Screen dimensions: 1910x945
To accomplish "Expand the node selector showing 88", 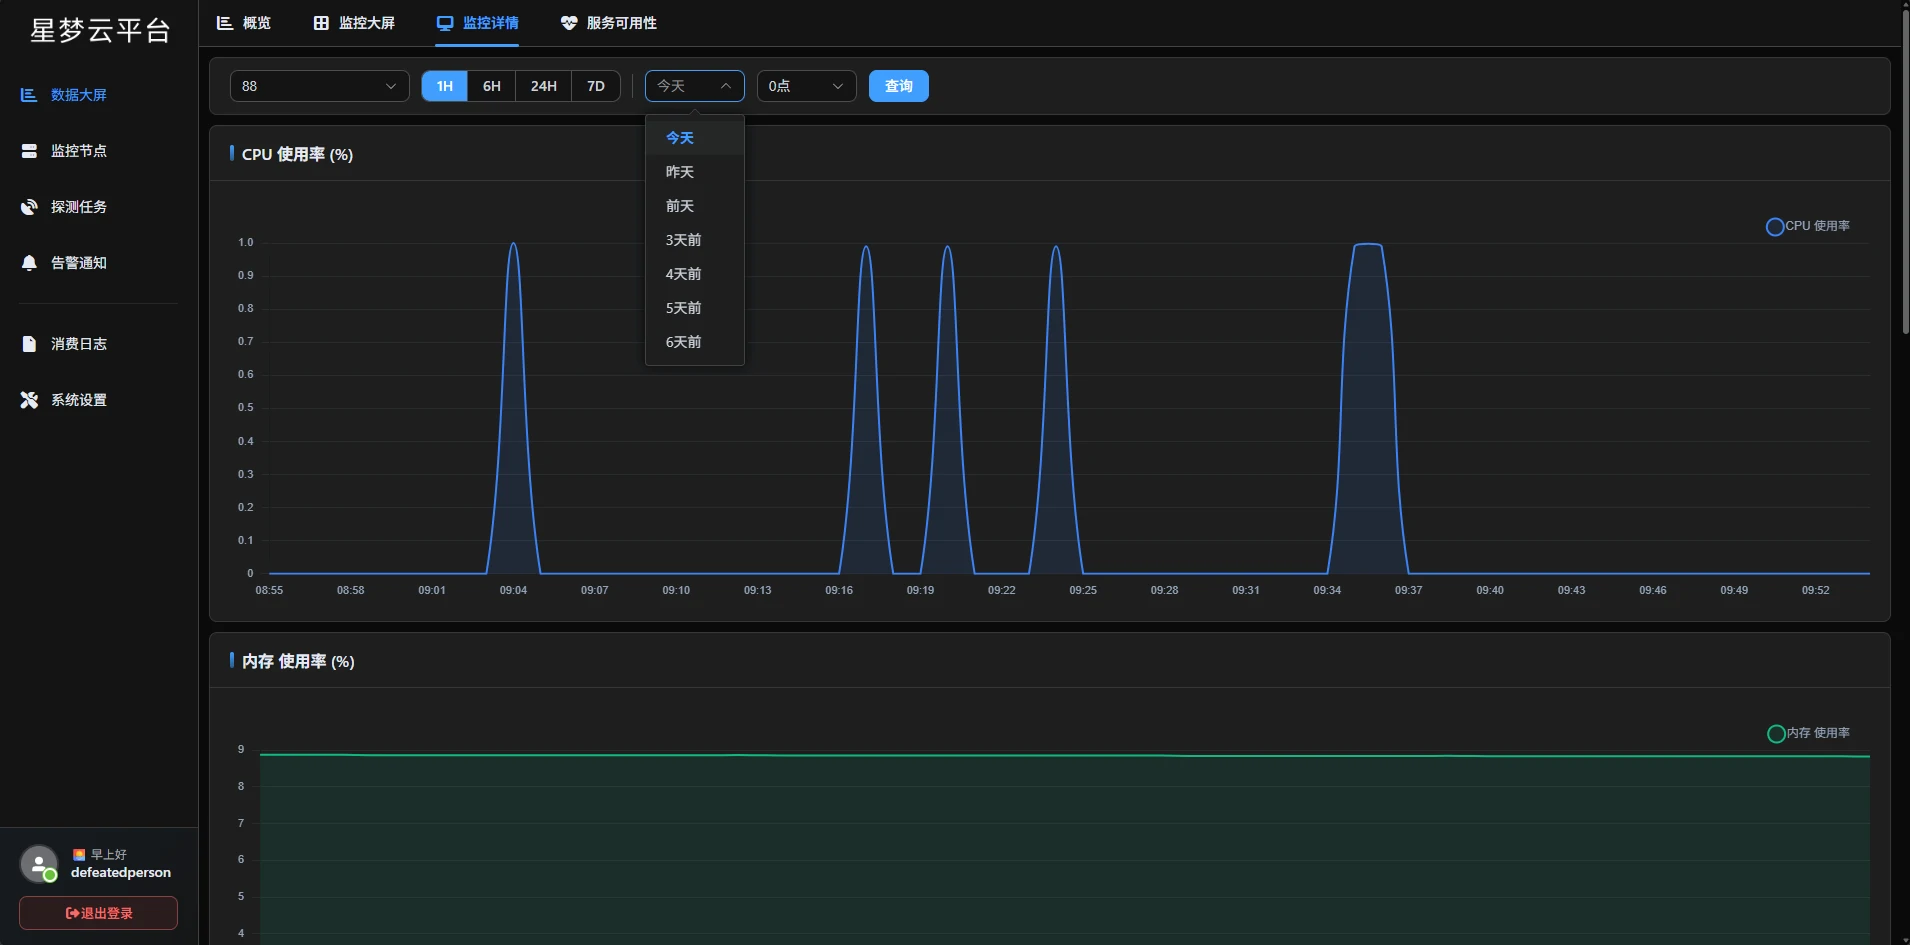I will (x=319, y=86).
